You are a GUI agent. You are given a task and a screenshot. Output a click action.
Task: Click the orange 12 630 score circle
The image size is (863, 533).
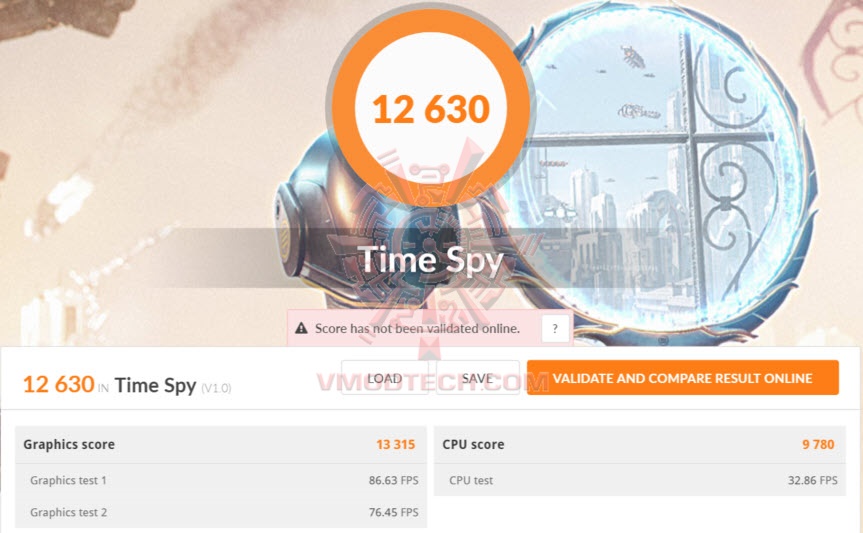point(430,108)
